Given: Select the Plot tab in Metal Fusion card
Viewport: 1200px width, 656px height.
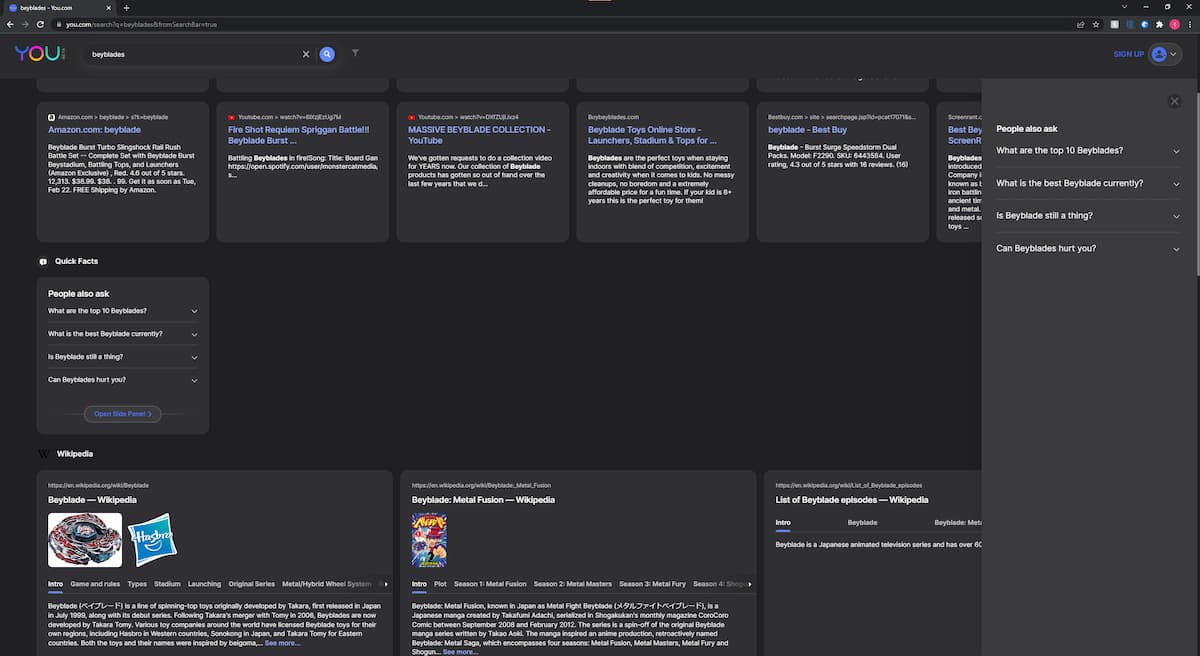Looking at the screenshot, I should tap(440, 584).
